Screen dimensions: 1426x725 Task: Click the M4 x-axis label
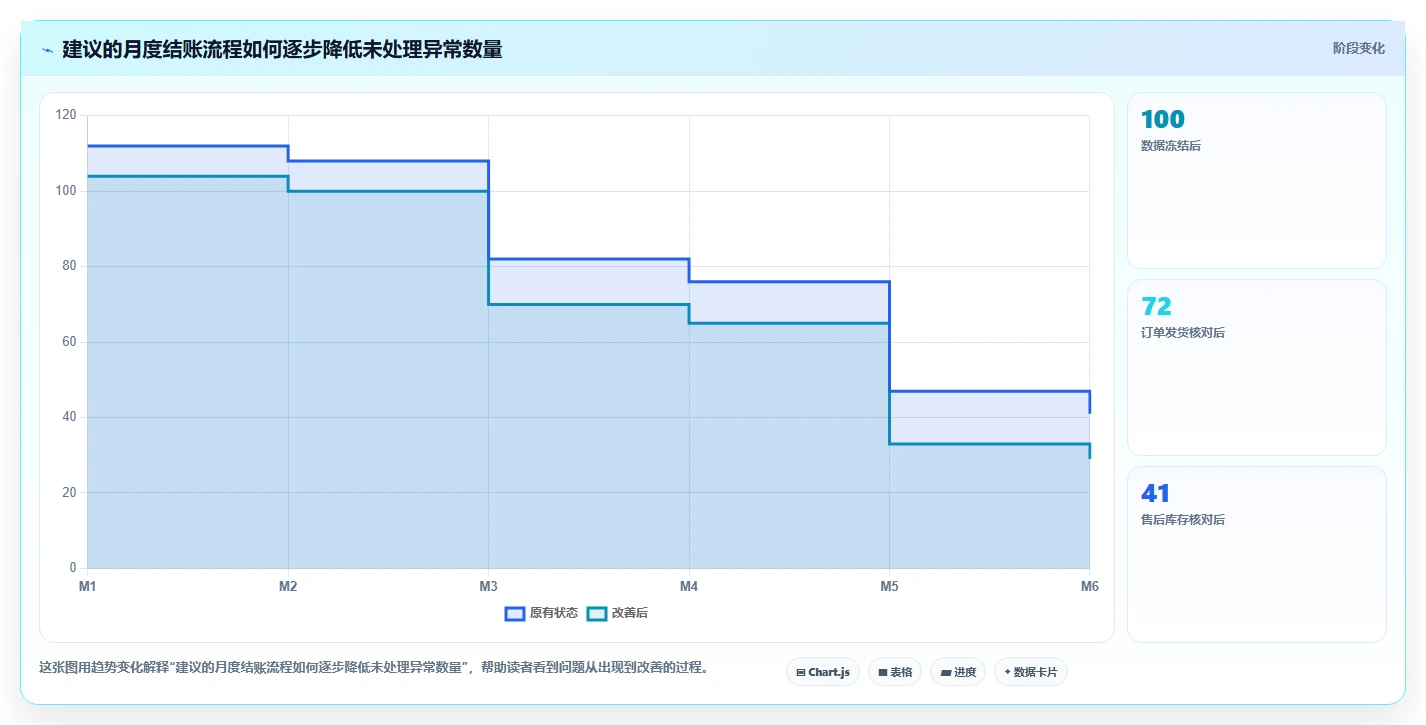click(x=689, y=587)
